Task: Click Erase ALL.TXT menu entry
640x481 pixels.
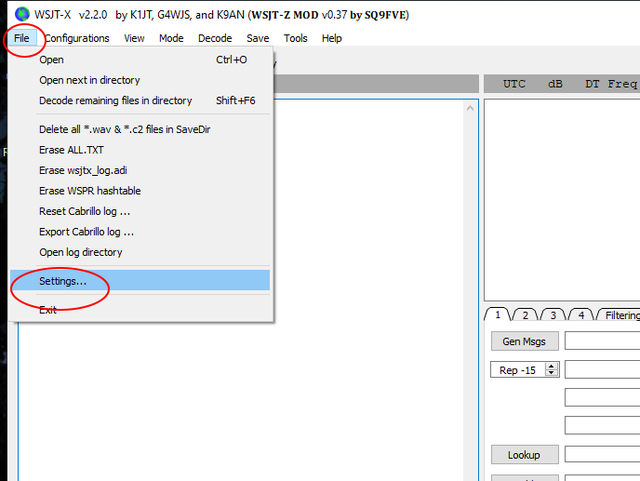Action: (x=71, y=150)
